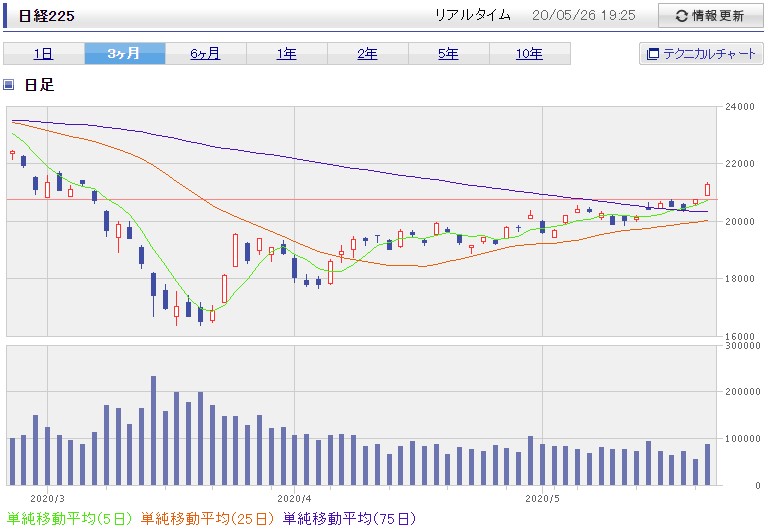Open the 2年 chart view
Image resolution: width=770 pixels, height=532 pixels.
tap(368, 54)
